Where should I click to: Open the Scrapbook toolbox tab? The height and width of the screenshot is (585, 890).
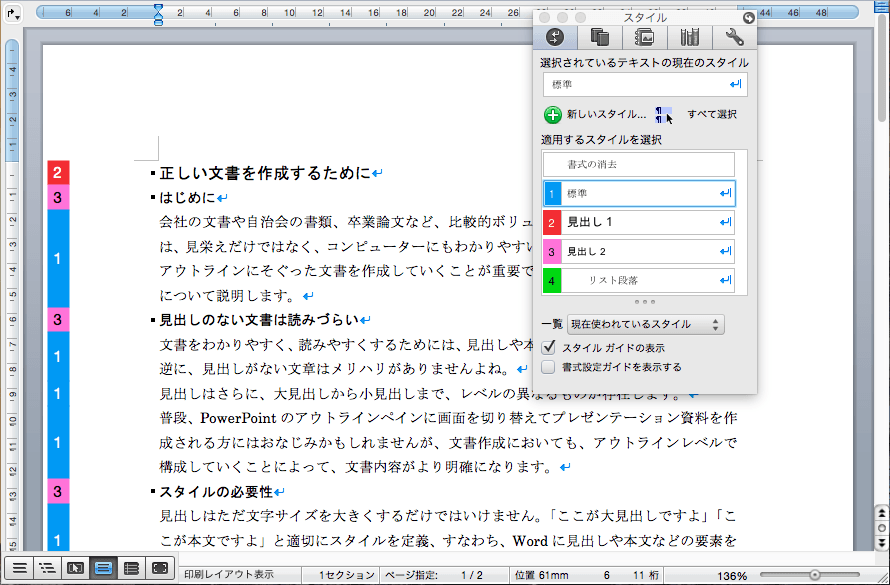[x=644, y=37]
